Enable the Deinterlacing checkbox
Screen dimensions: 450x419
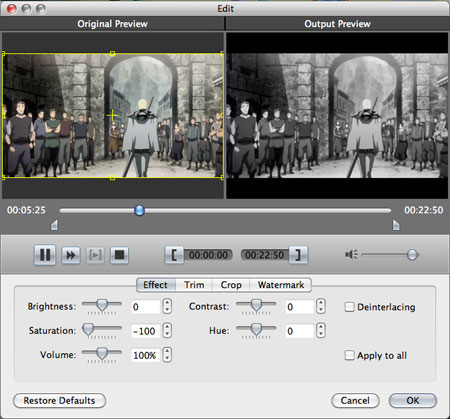coord(349,307)
